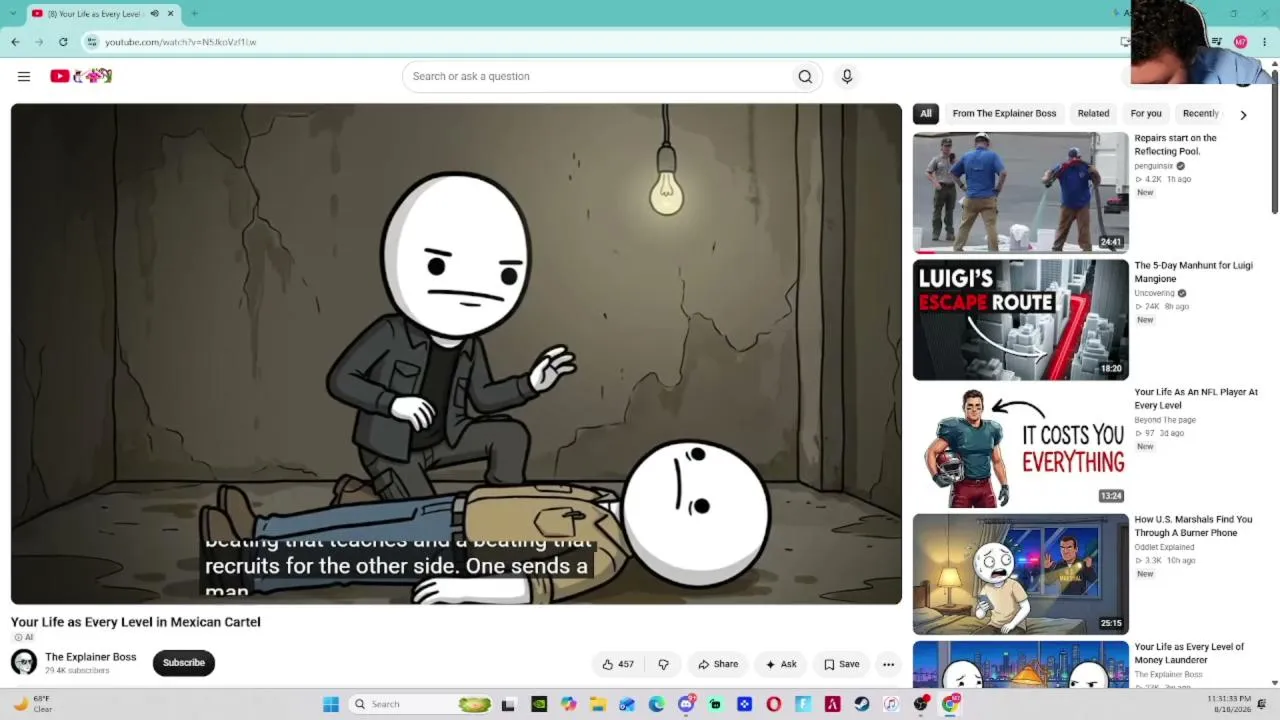
Task: Click the search magnifier button
Action: pyautogui.click(x=805, y=76)
